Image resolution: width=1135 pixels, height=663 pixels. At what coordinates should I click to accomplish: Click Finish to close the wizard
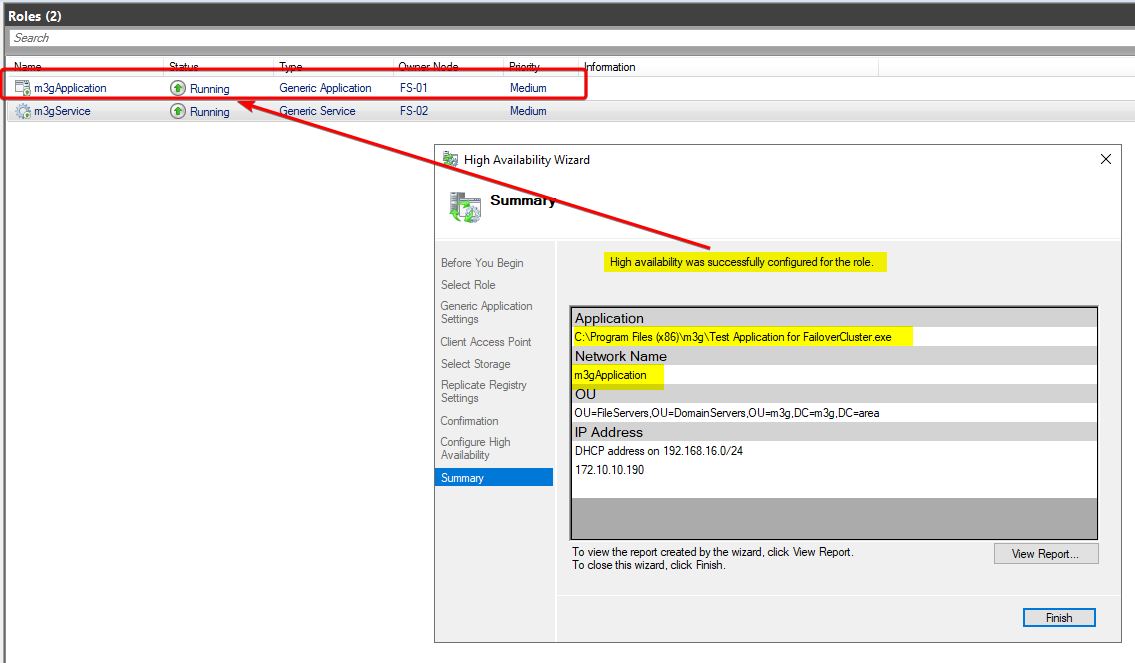(x=1059, y=617)
